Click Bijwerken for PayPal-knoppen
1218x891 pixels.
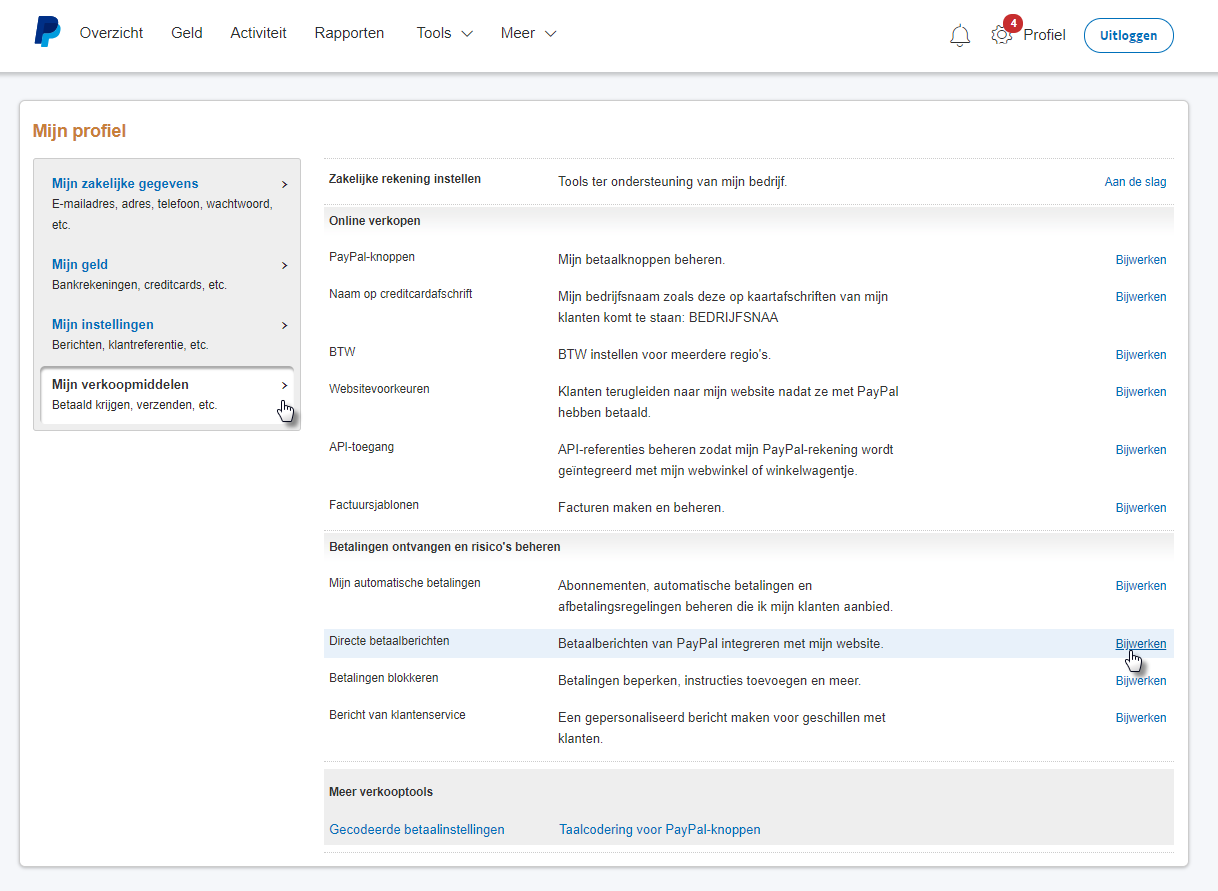click(1141, 260)
